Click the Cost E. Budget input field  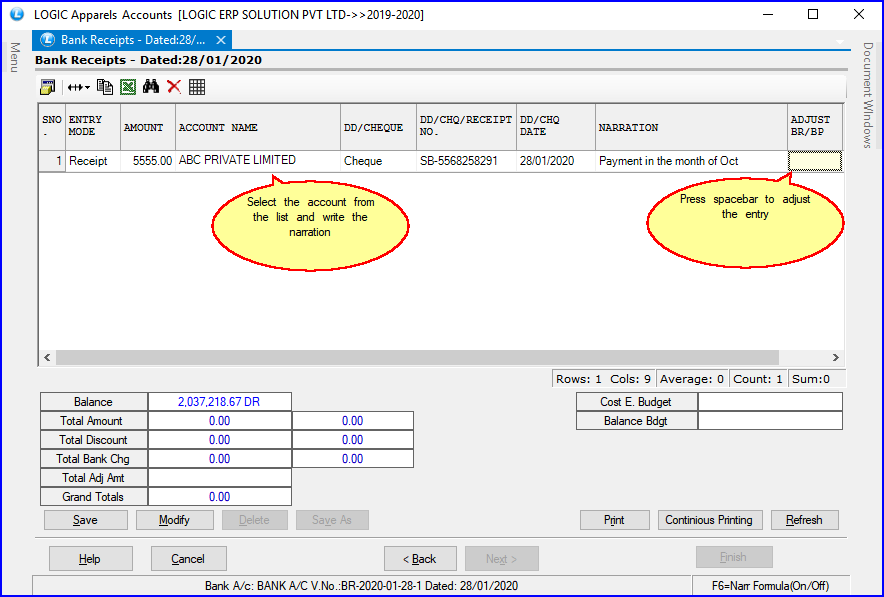click(770, 402)
